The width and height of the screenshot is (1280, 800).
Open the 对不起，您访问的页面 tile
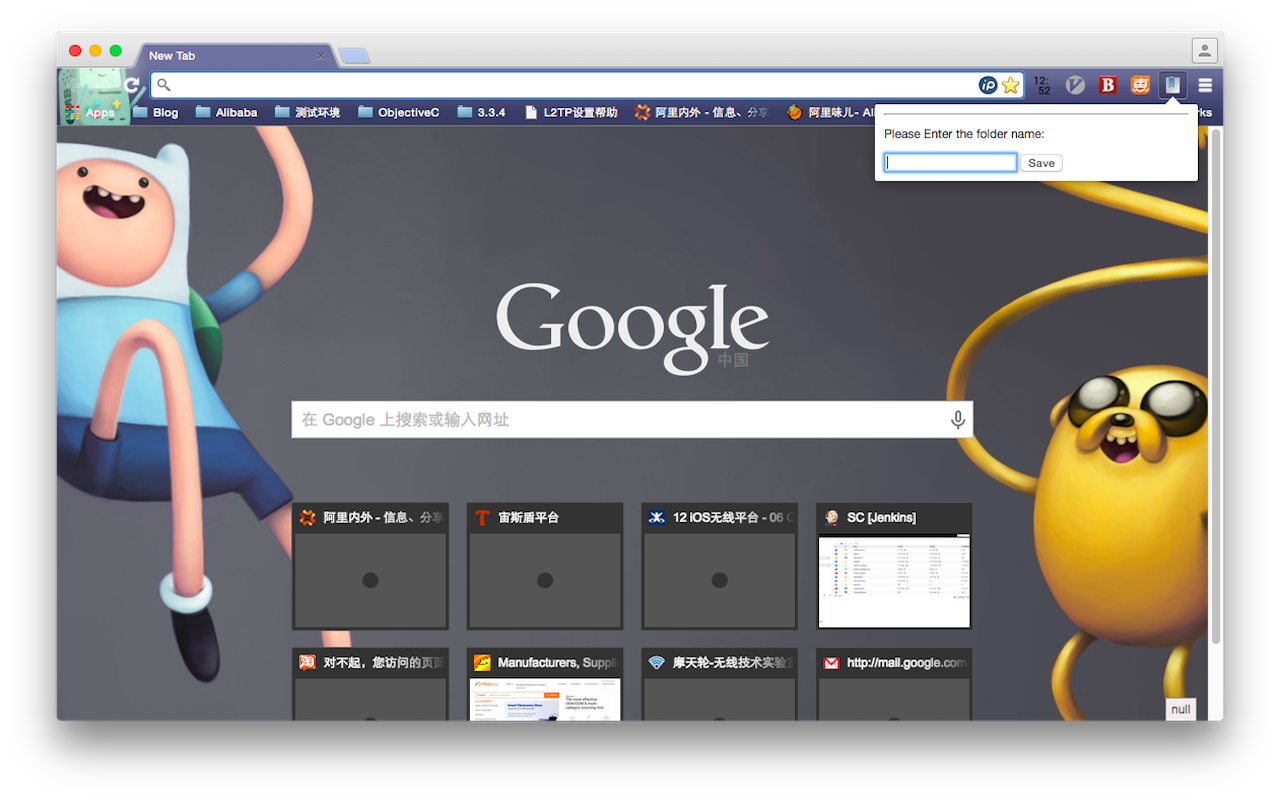(x=370, y=684)
